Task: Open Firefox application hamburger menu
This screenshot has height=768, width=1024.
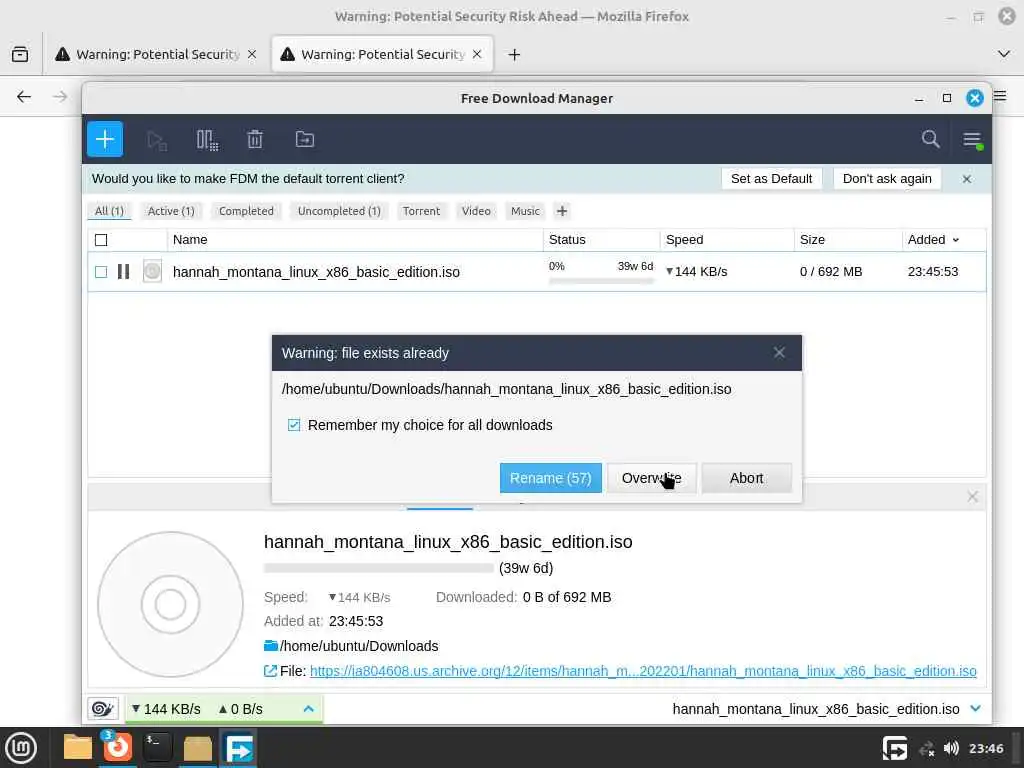Action: point(1000,97)
